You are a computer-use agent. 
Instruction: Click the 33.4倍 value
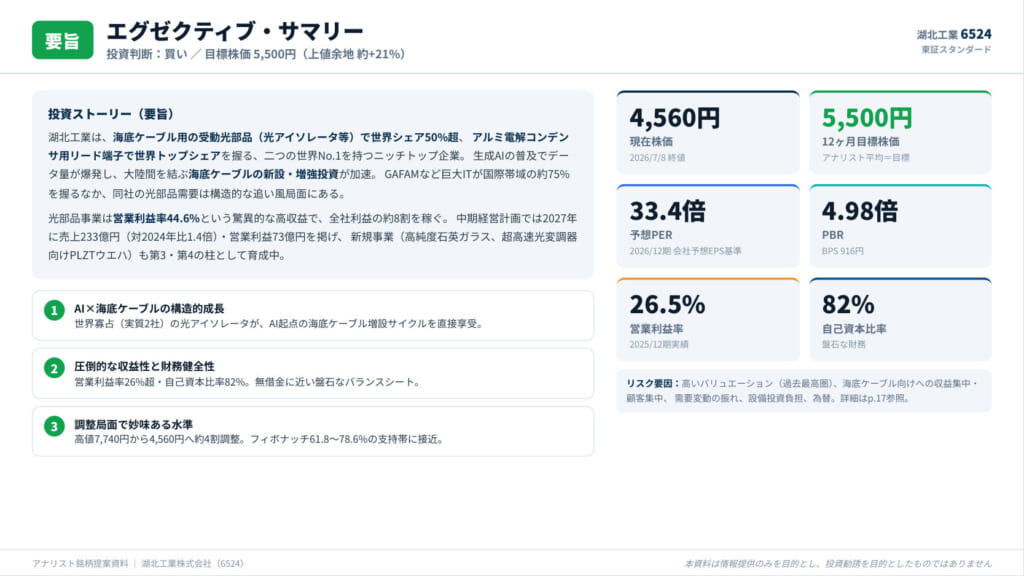pyautogui.click(x=667, y=212)
